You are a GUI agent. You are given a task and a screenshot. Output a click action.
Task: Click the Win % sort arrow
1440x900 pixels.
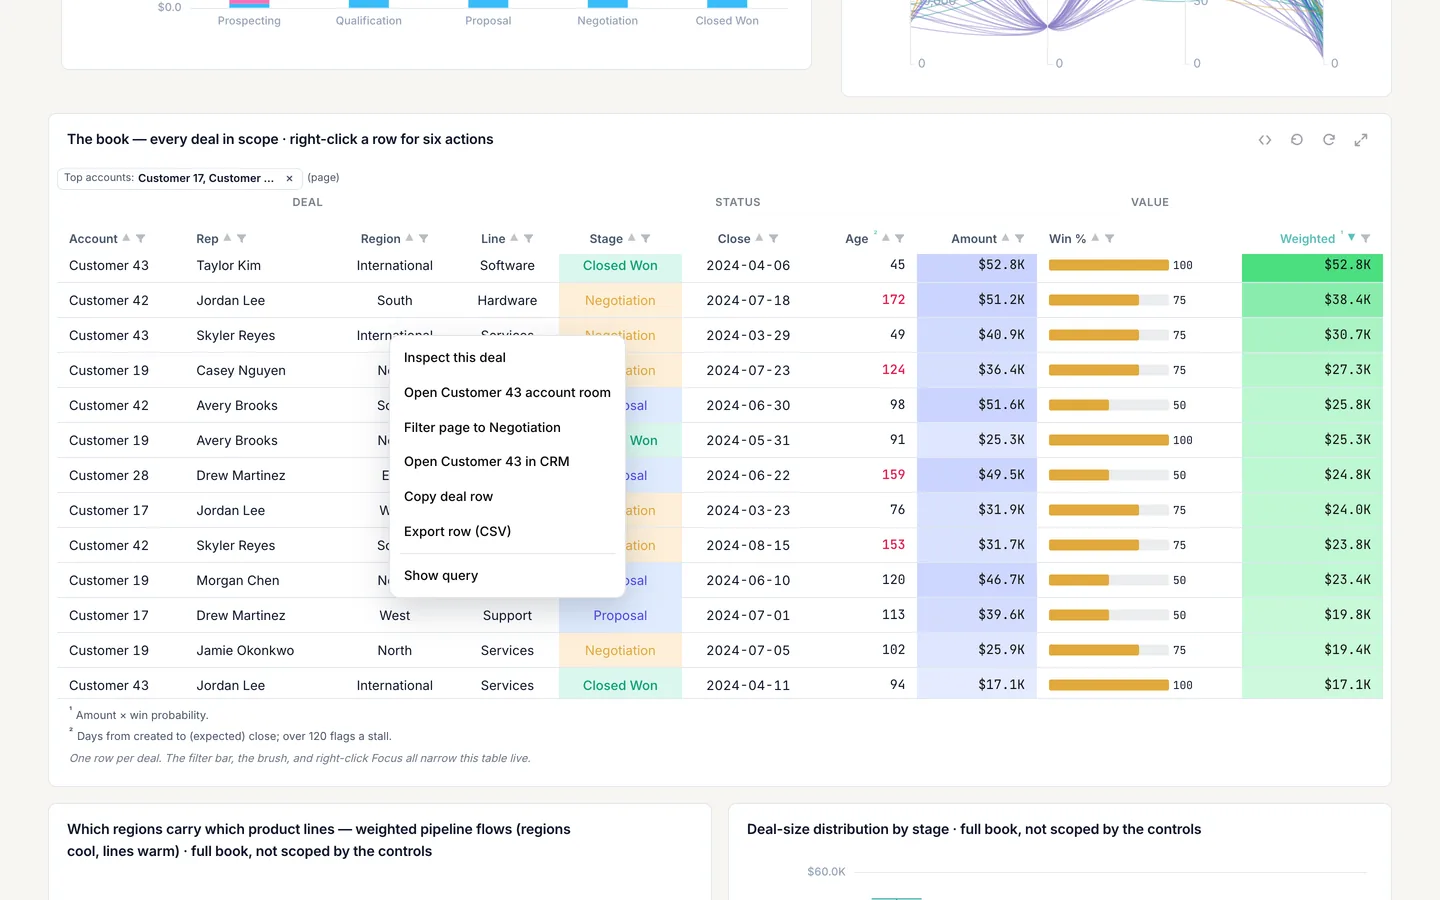coord(1095,238)
